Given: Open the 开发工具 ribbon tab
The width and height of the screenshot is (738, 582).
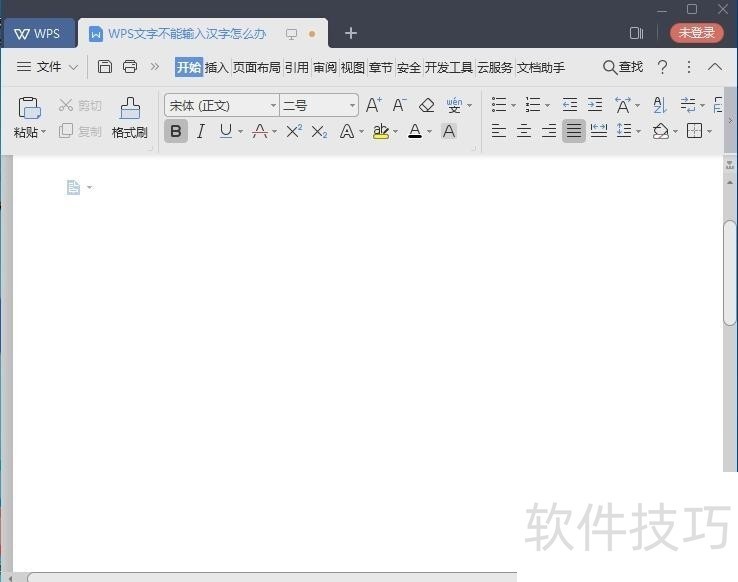Looking at the screenshot, I should click(449, 67).
